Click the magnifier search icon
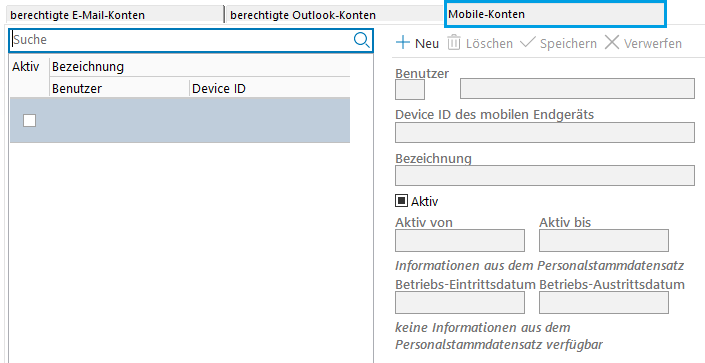 (361, 40)
